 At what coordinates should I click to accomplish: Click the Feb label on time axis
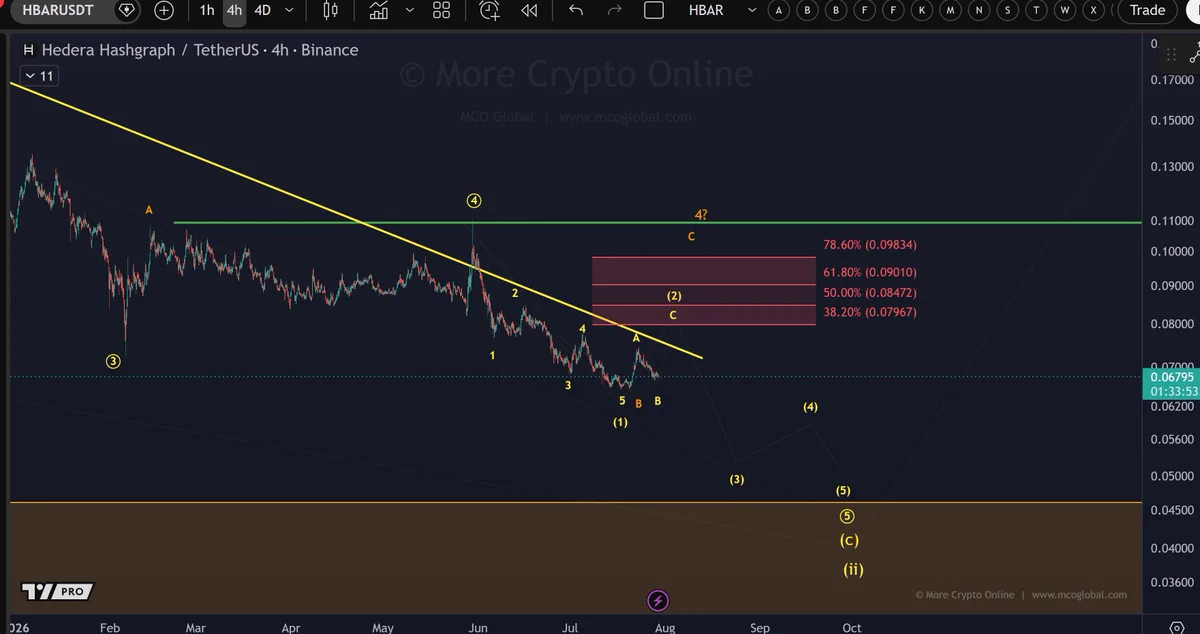pos(110,627)
